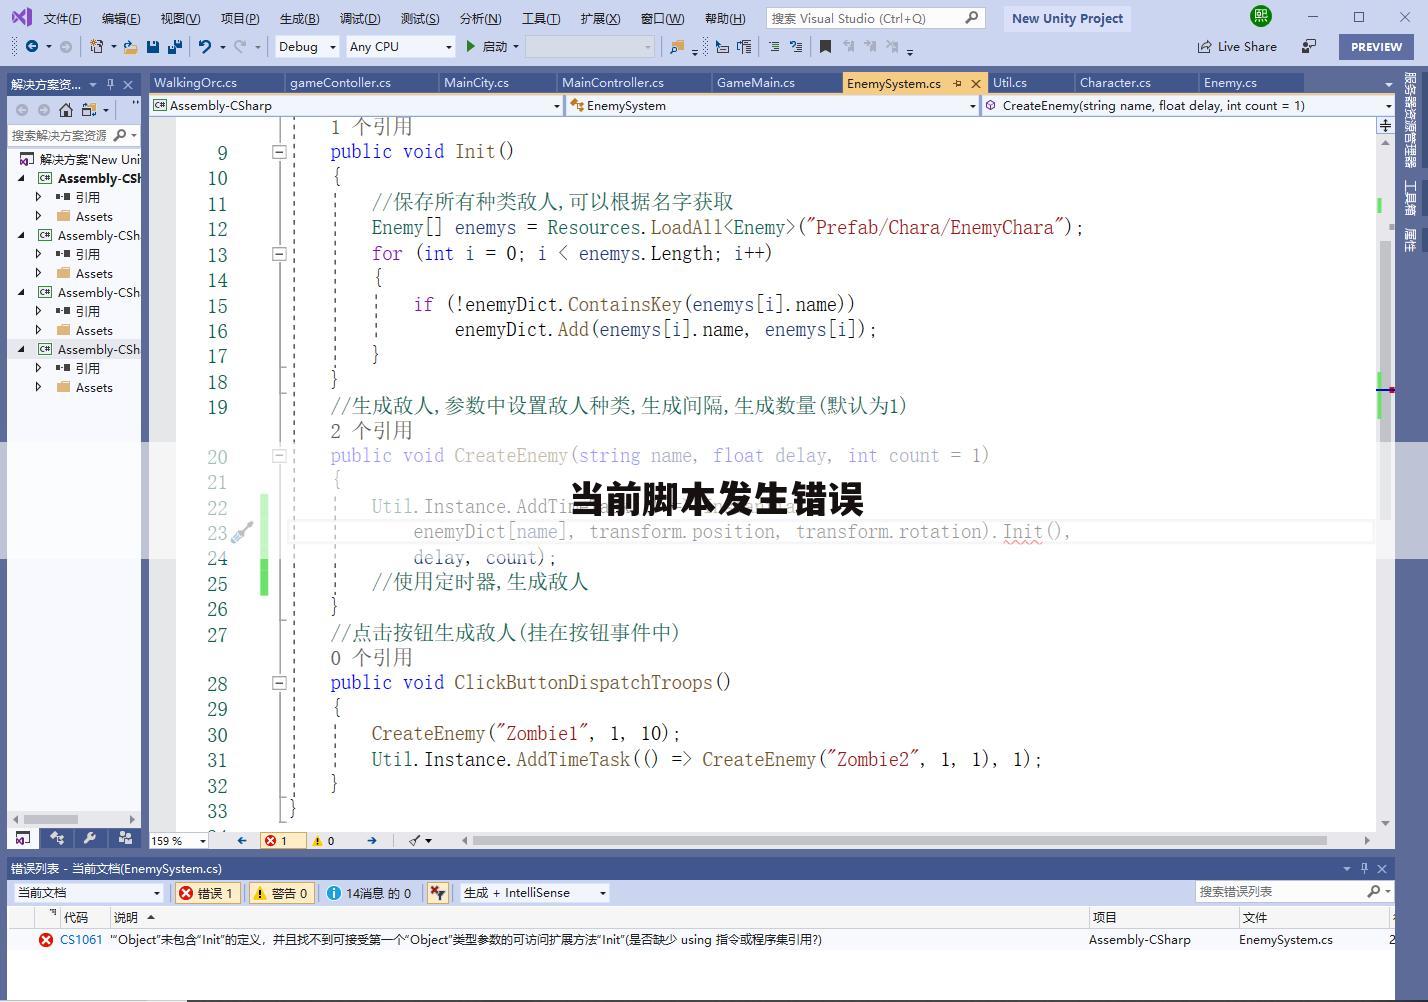Collapse the ClickButtonDispatchTroops method on line 28

coord(279,683)
